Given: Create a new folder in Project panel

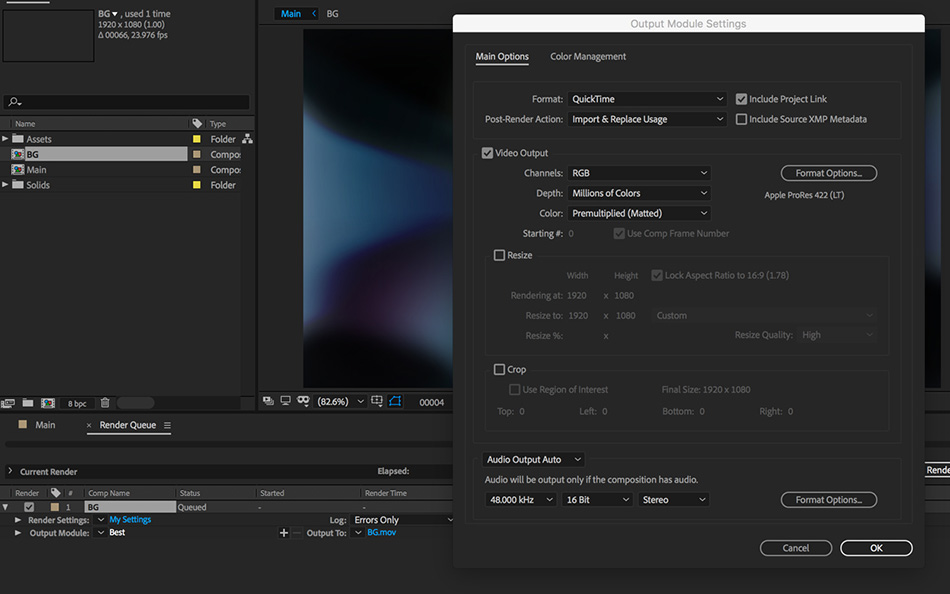Looking at the screenshot, I should click(27, 403).
